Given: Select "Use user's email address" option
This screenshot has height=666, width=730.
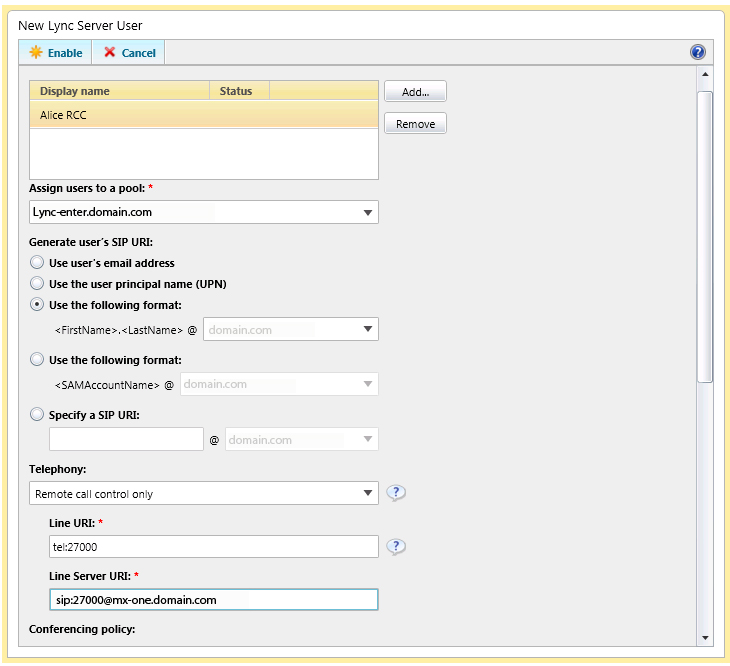Looking at the screenshot, I should point(38,263).
